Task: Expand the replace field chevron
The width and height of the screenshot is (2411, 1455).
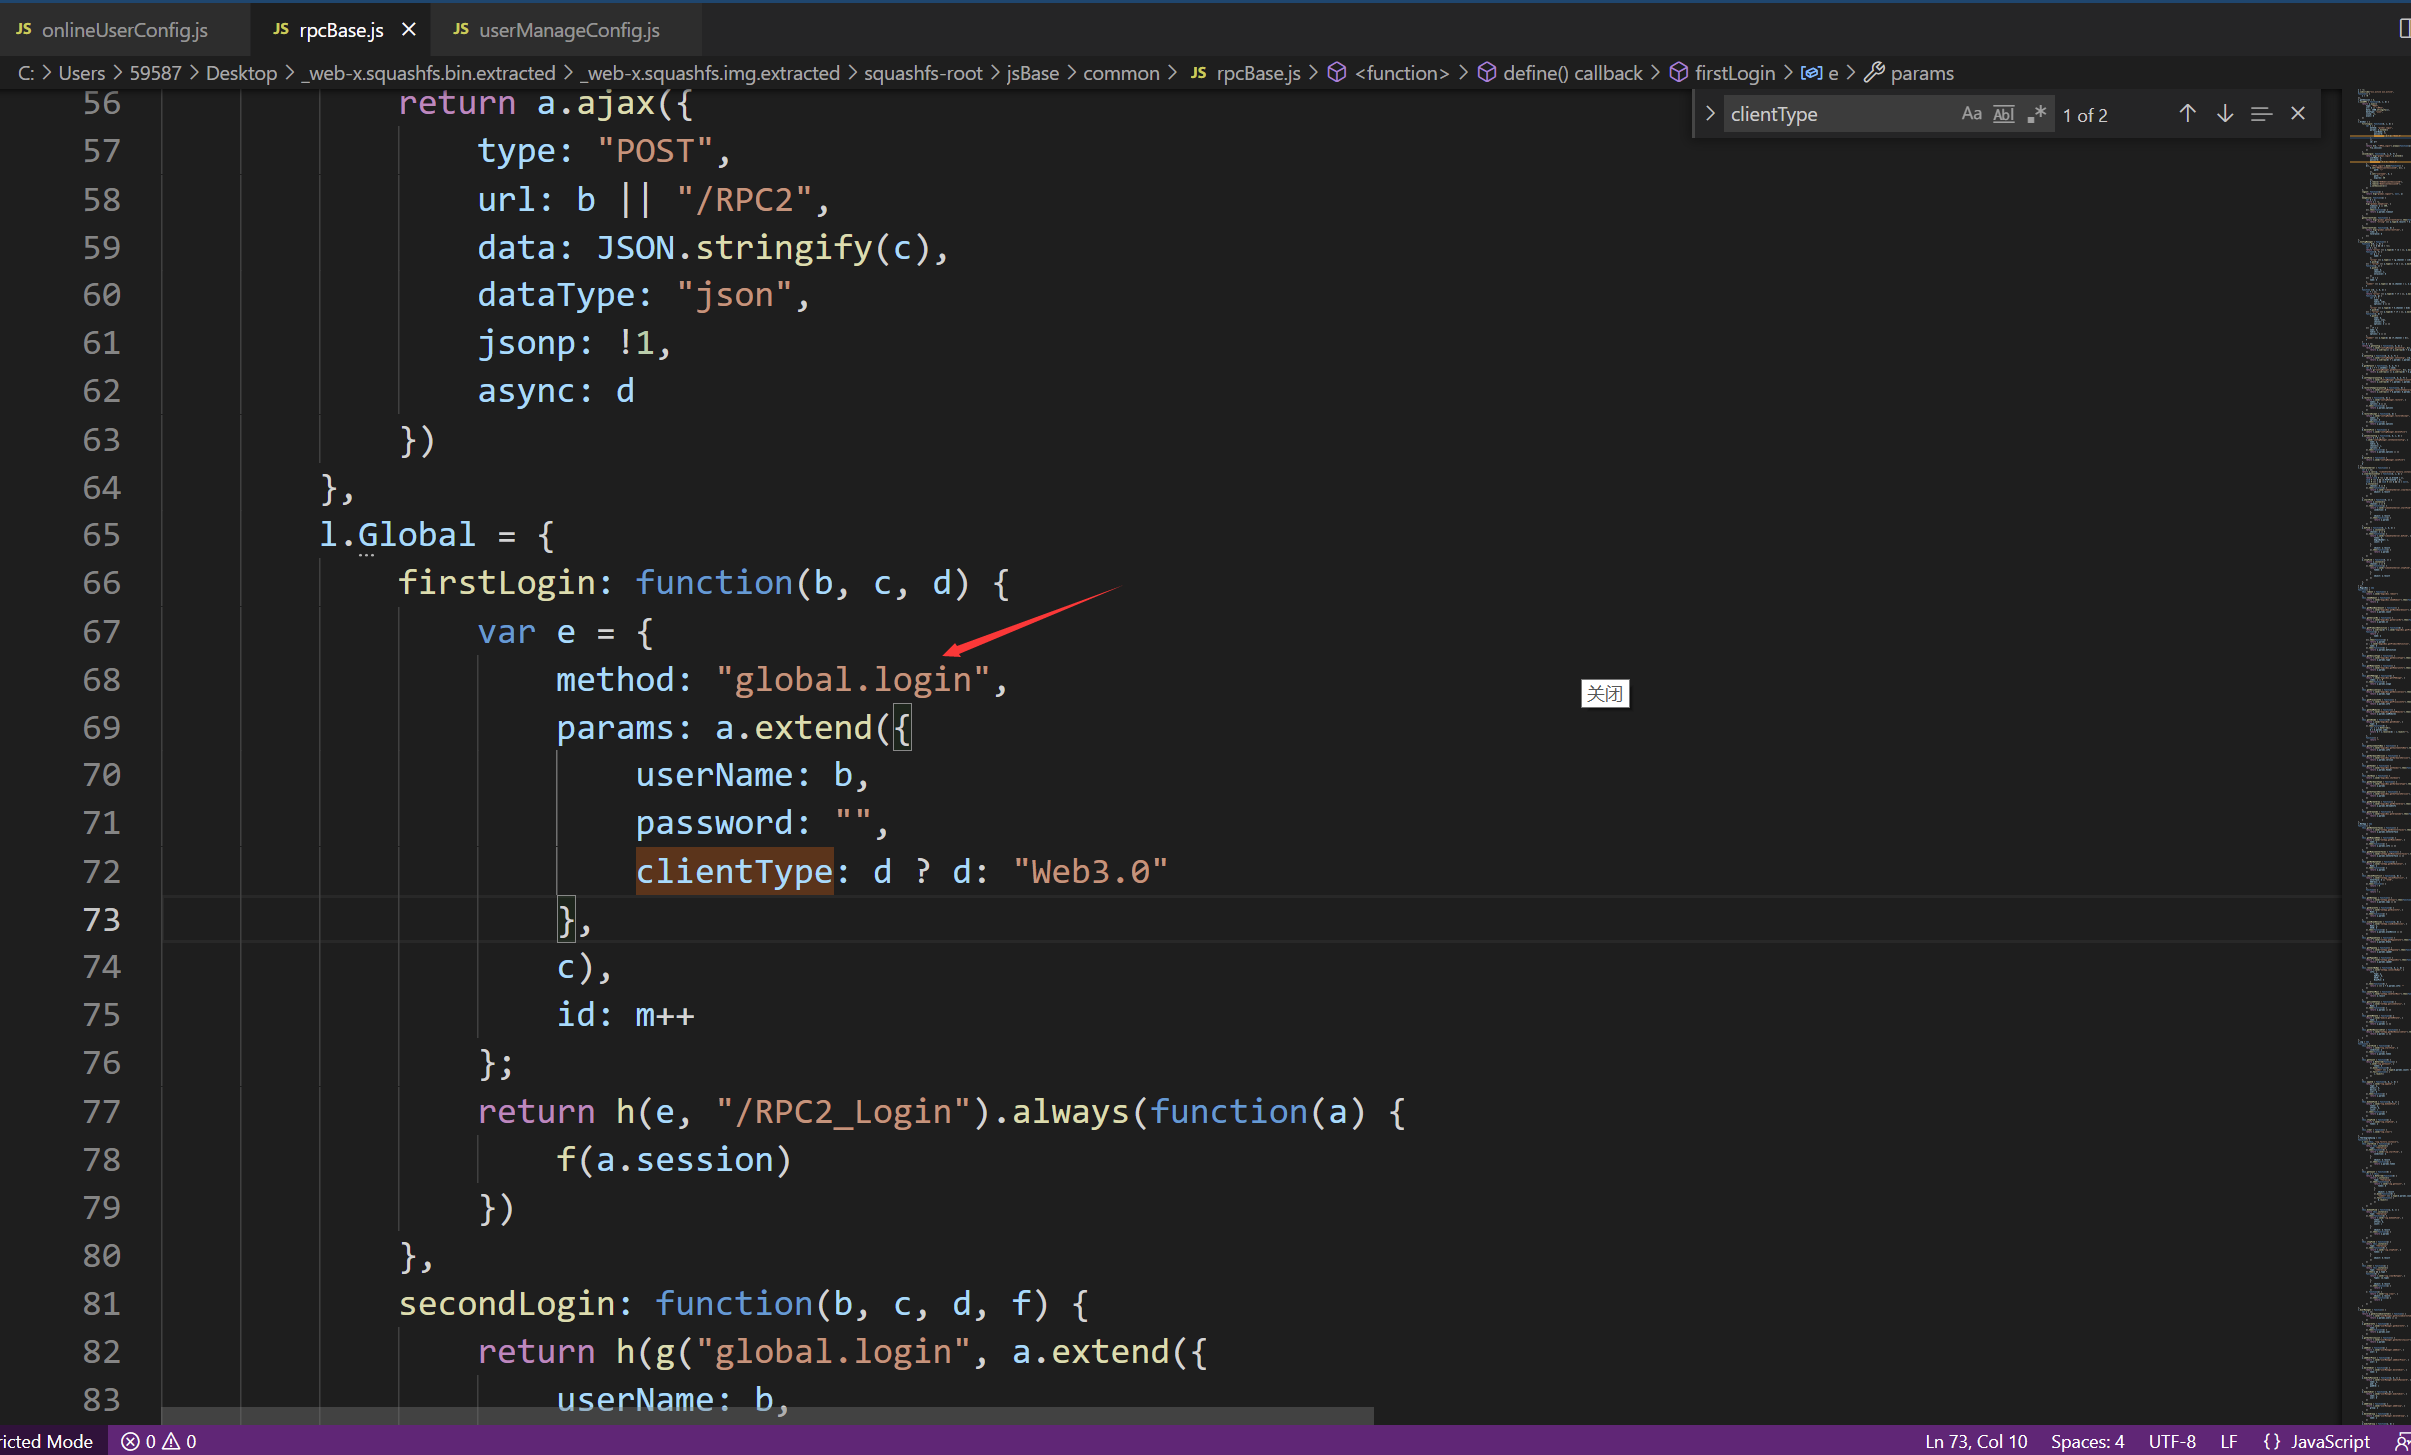Action: point(1710,114)
